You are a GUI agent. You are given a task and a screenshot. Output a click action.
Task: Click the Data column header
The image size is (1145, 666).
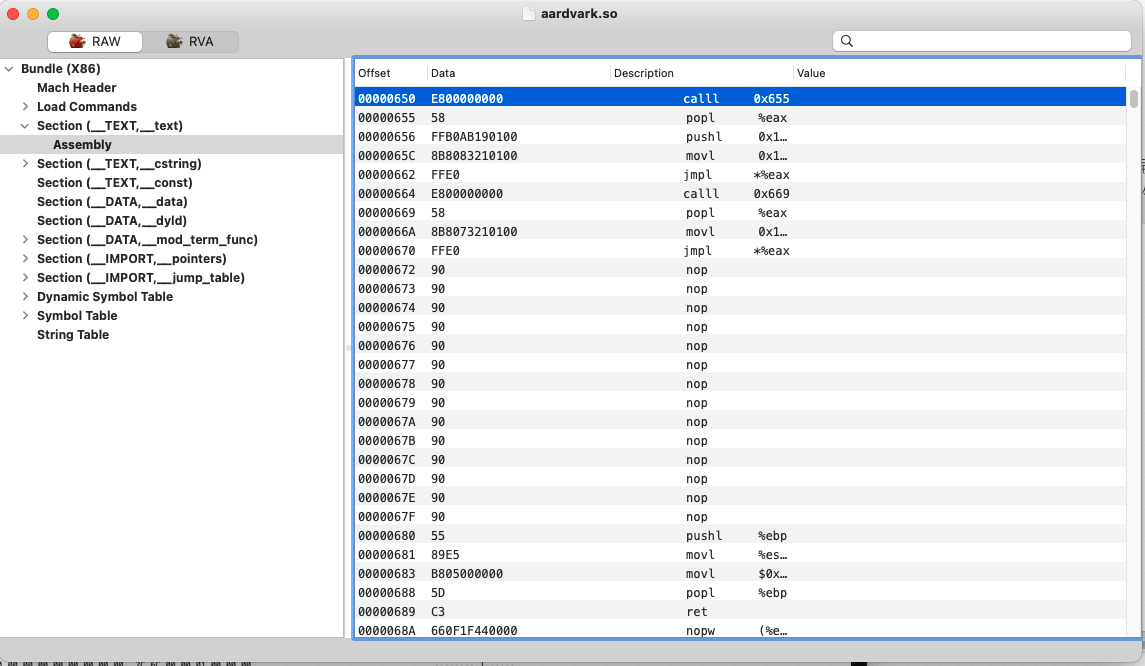point(518,73)
